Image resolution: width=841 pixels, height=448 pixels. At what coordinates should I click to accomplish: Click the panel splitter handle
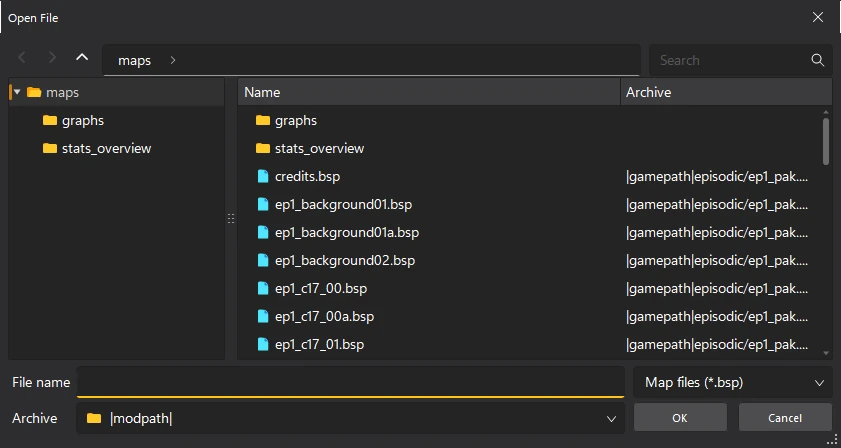231,218
